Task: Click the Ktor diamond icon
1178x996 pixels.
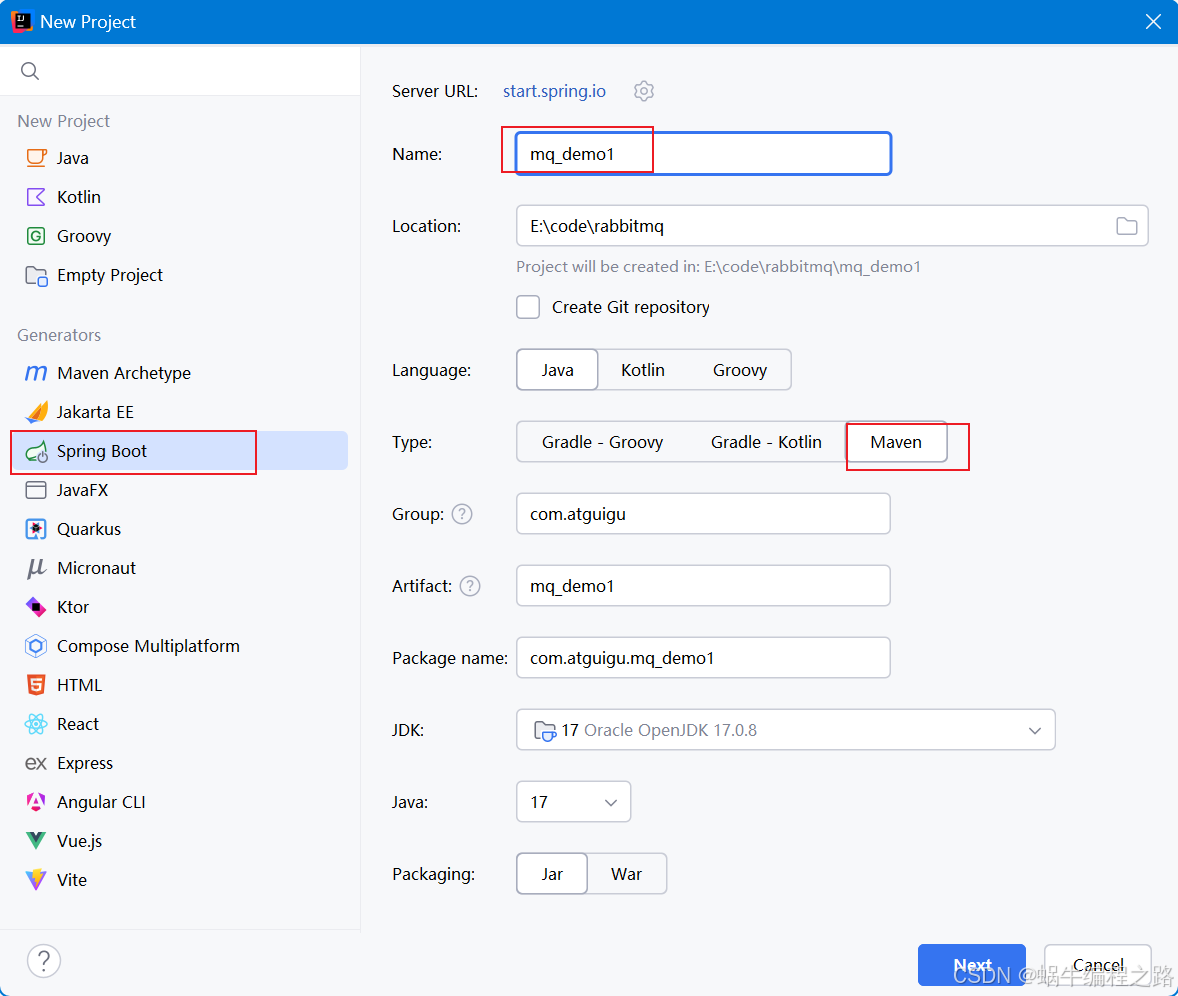Action: point(36,607)
